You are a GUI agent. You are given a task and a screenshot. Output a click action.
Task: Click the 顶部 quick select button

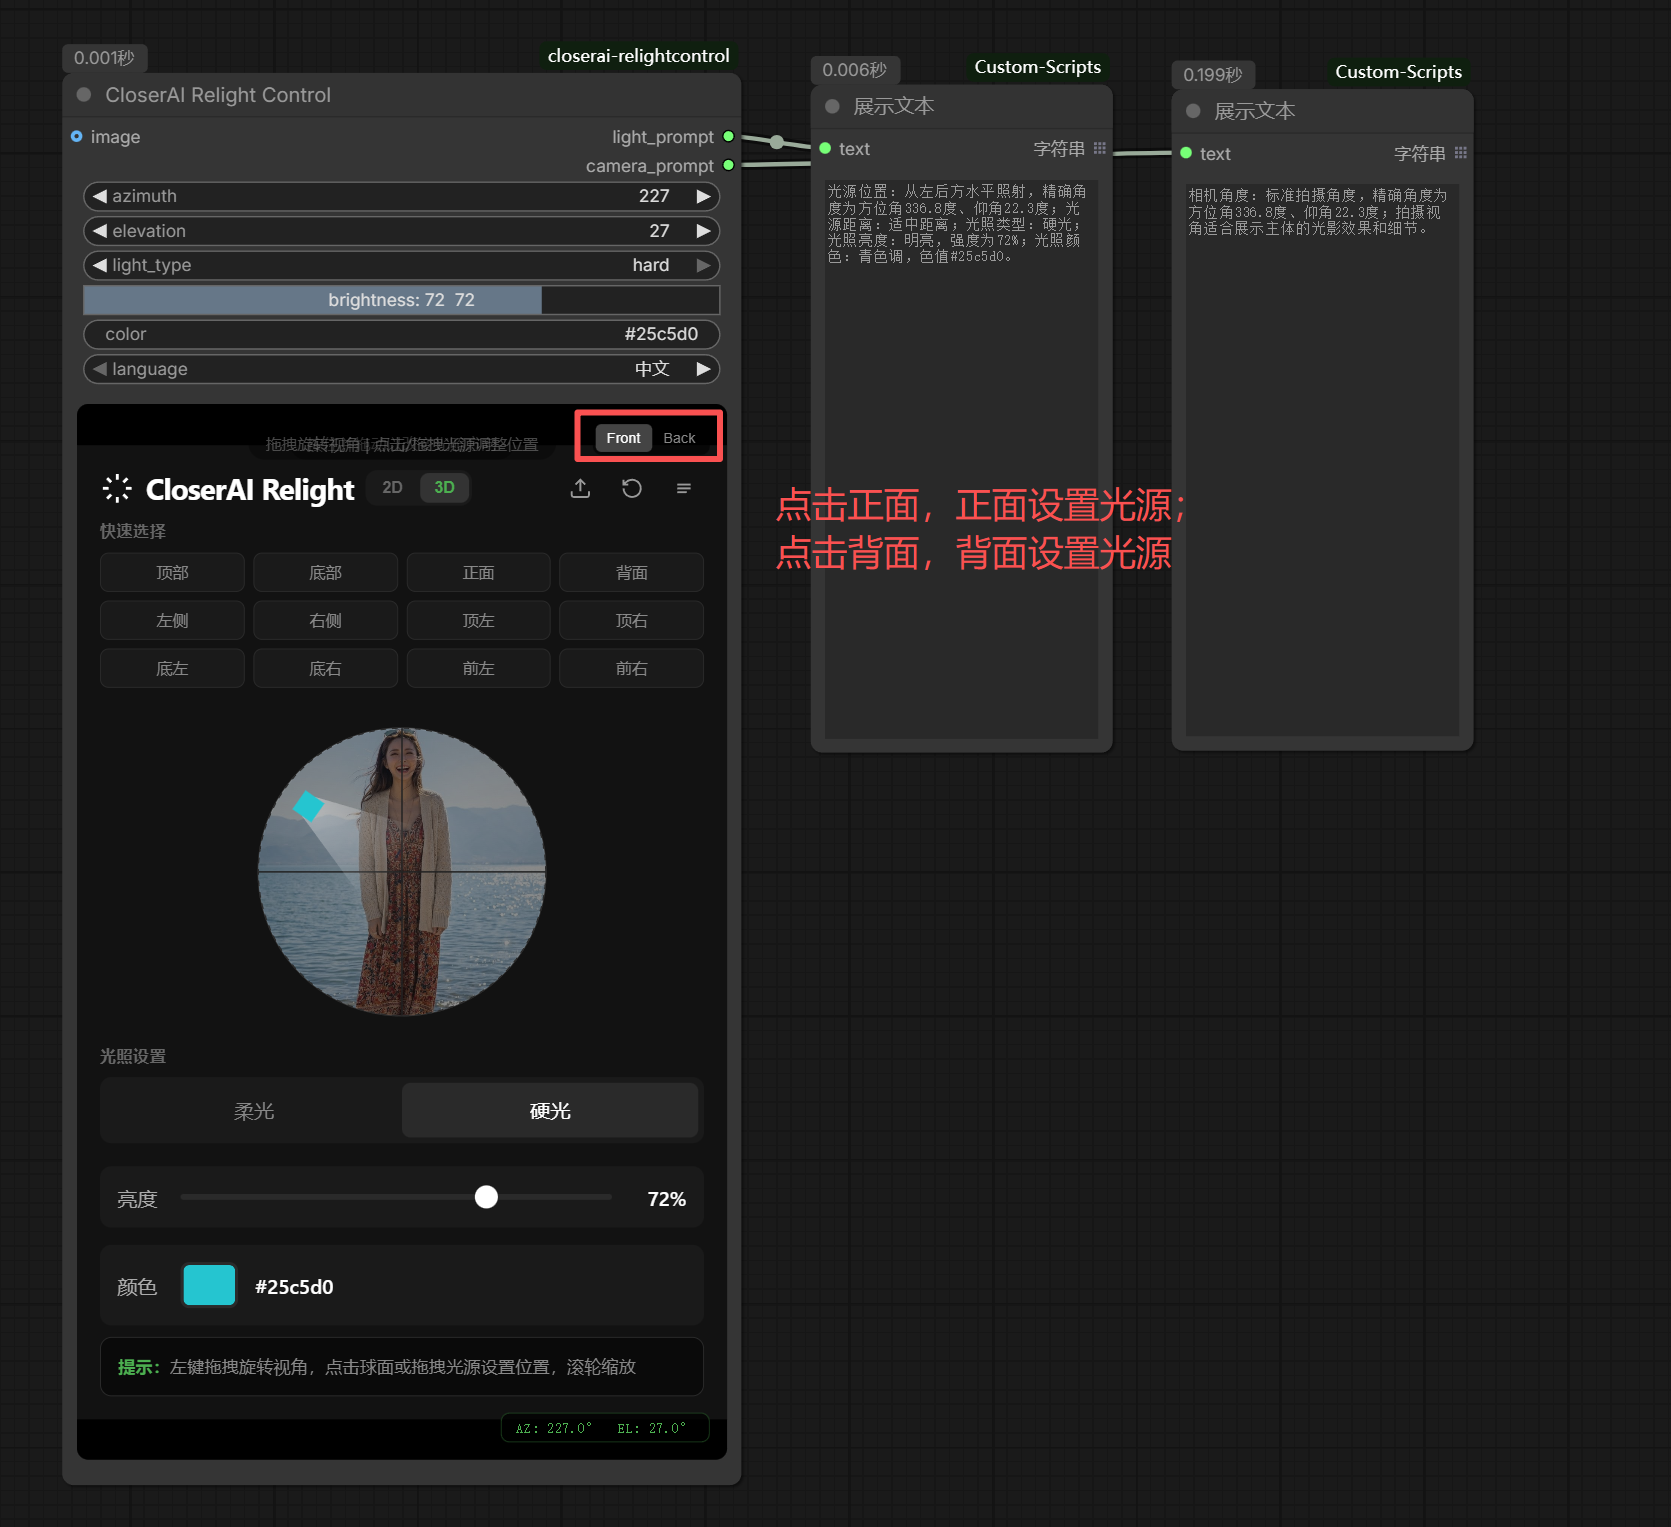click(172, 573)
